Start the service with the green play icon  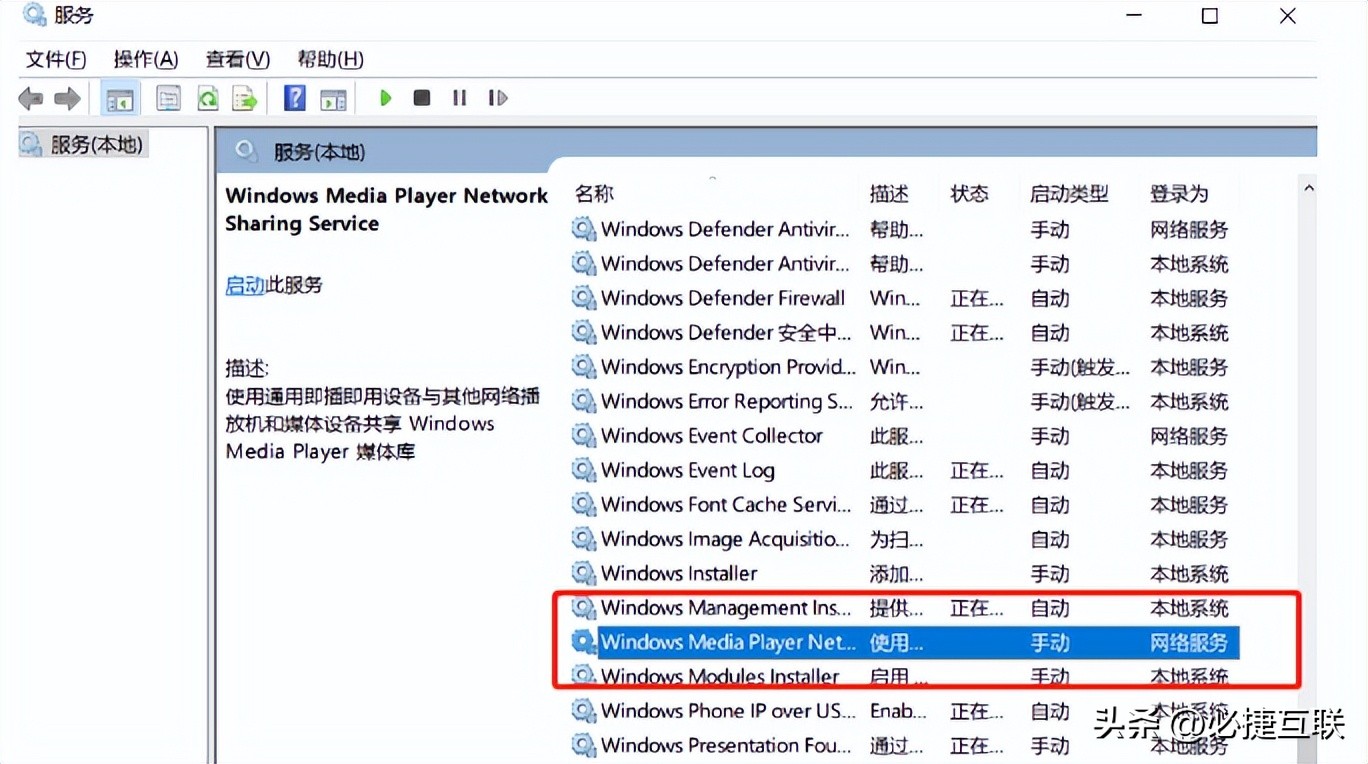tap(385, 97)
